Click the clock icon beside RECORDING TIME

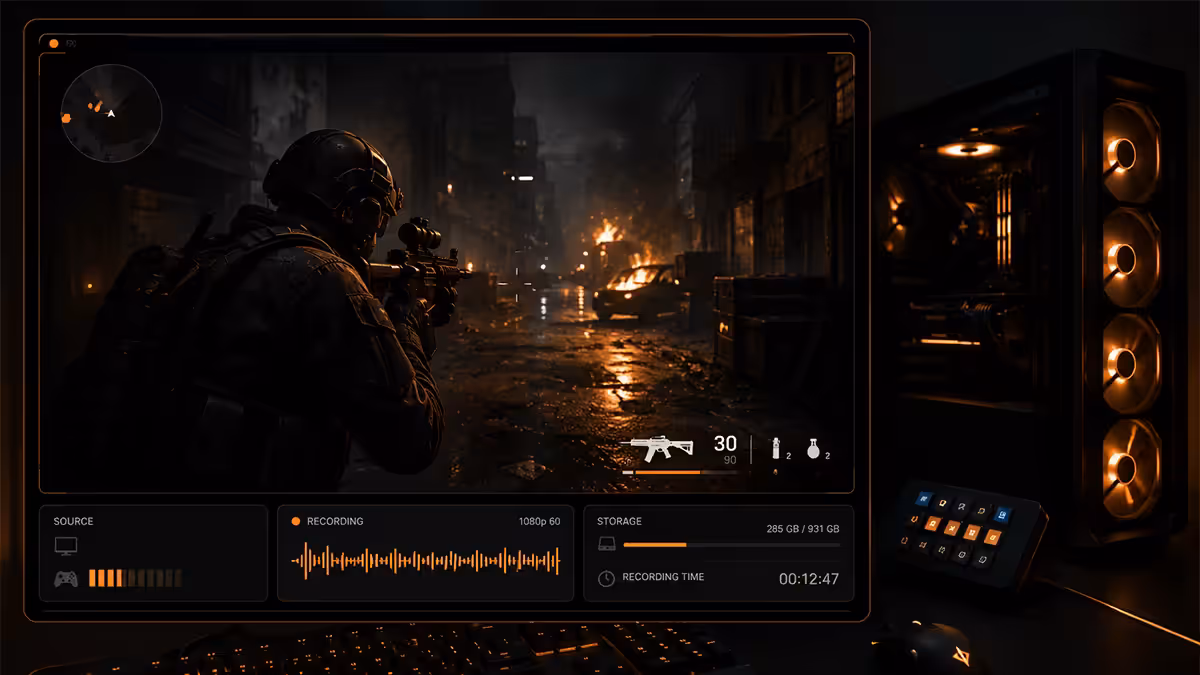606,578
